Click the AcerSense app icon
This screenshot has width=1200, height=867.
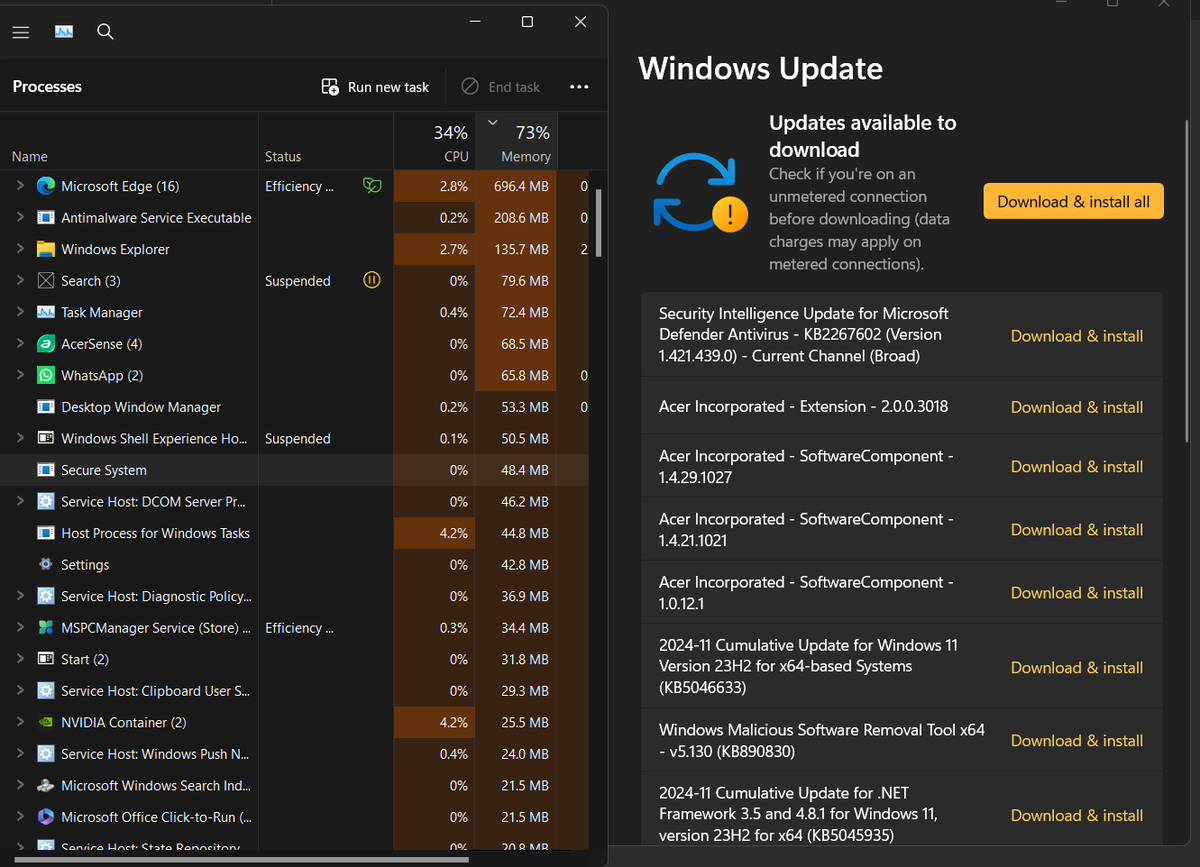(45, 344)
